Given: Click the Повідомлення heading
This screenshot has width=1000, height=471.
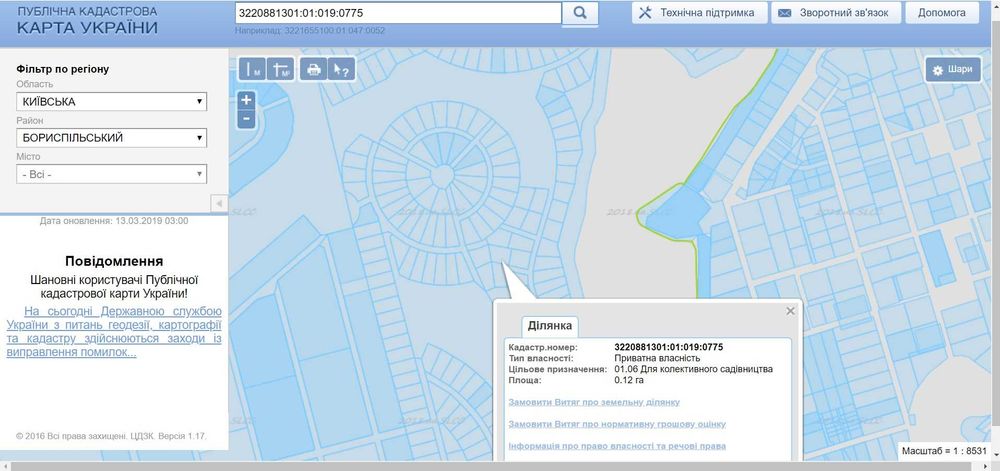Looking at the screenshot, I should point(114,261).
